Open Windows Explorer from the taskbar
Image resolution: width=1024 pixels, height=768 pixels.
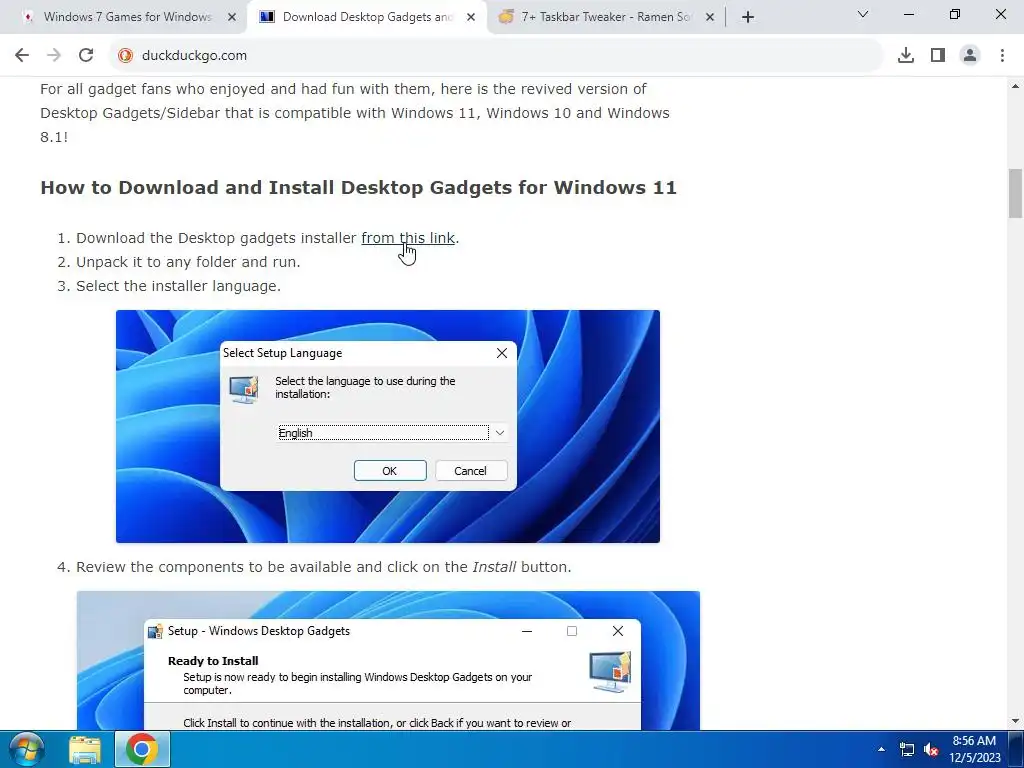point(85,749)
